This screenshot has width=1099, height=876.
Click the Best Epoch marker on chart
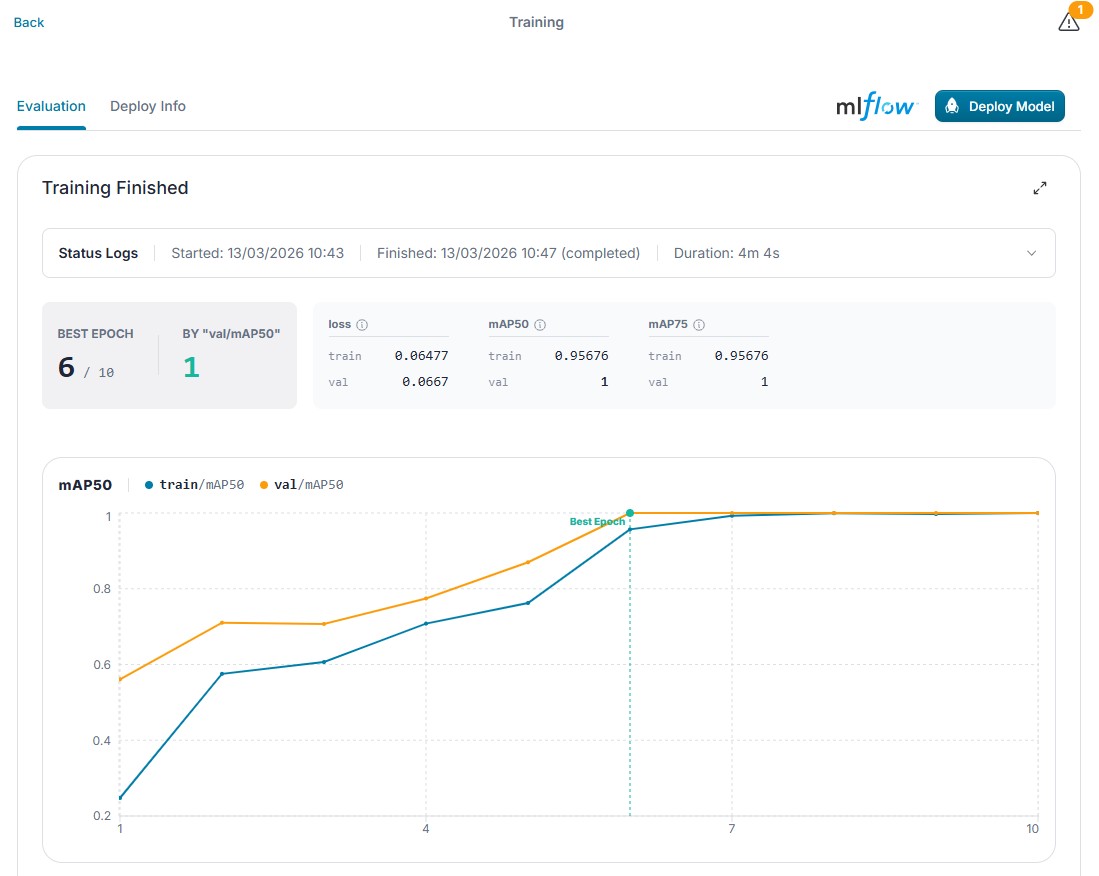629,513
